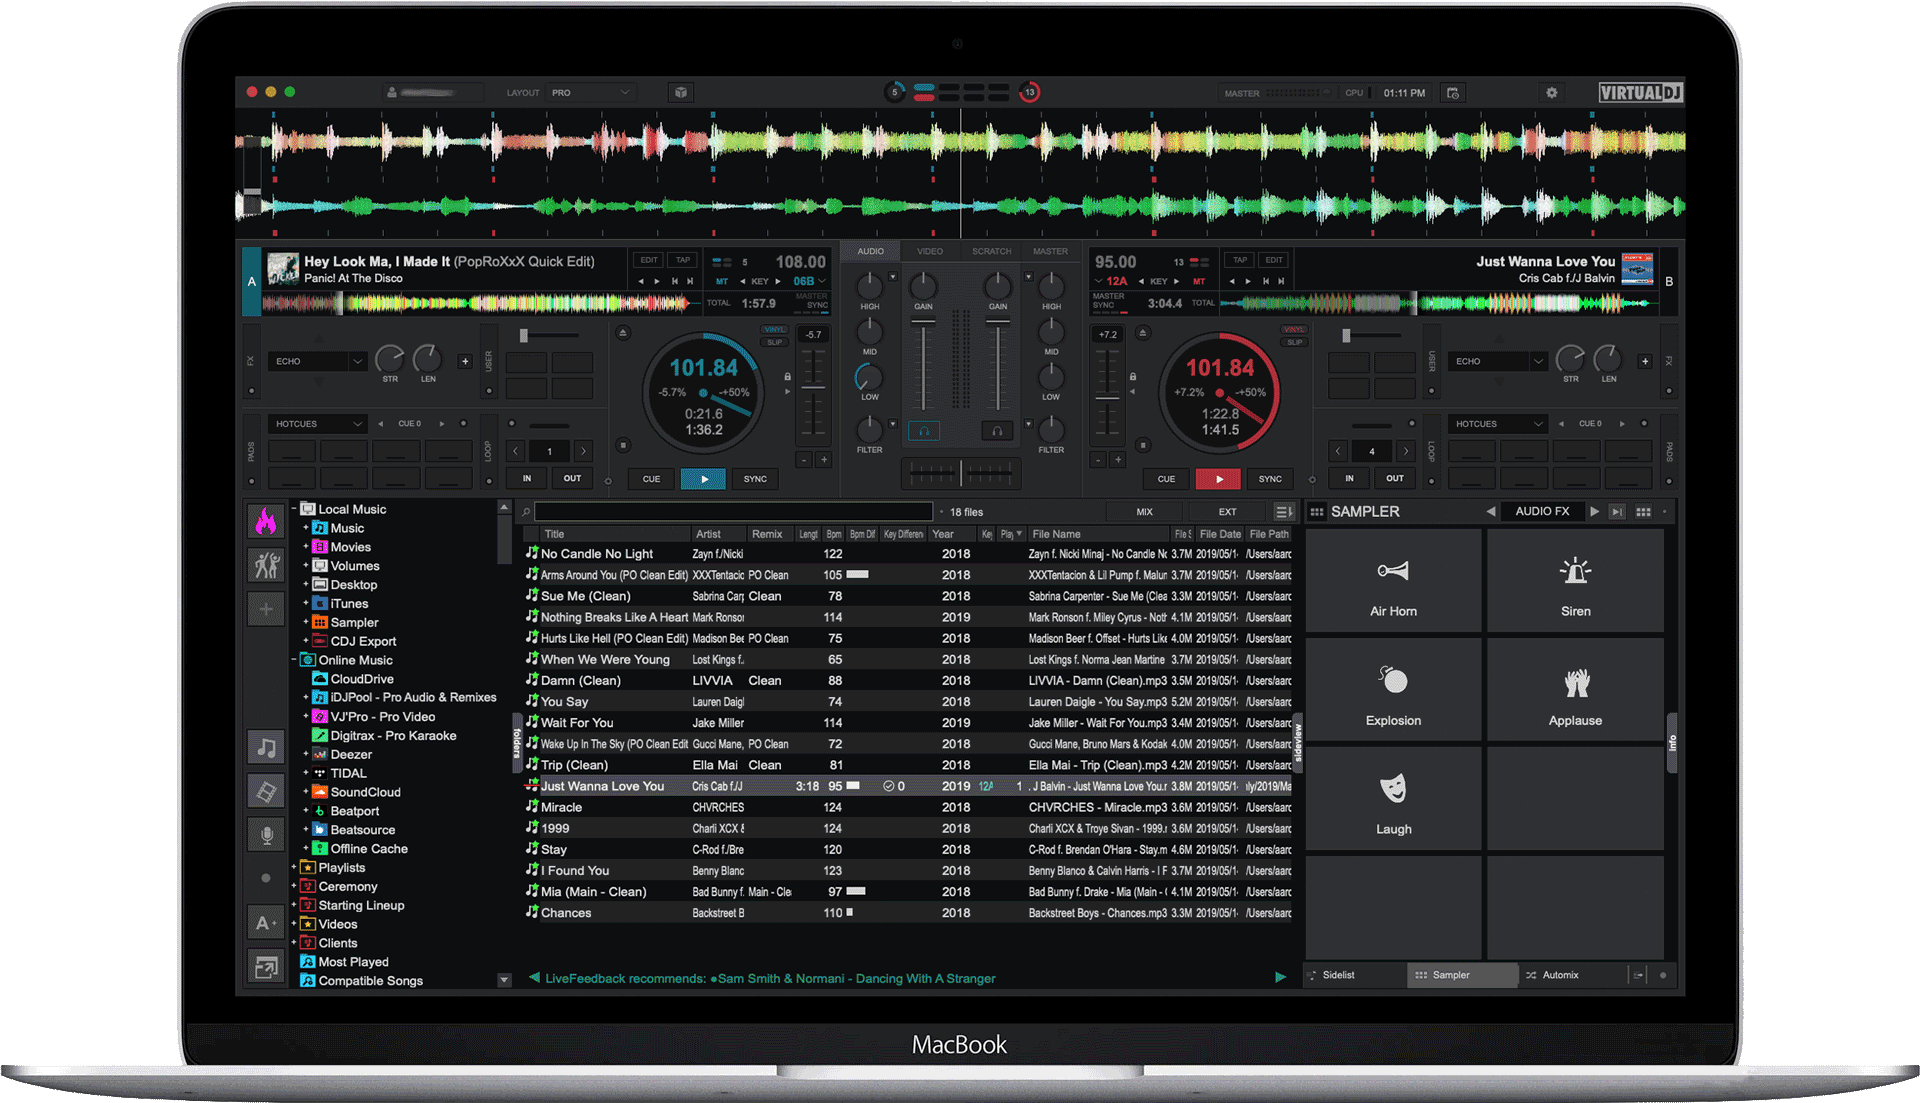The width and height of the screenshot is (1920, 1103).
Task: Toggle headphone cue for left deck
Action: [924, 431]
